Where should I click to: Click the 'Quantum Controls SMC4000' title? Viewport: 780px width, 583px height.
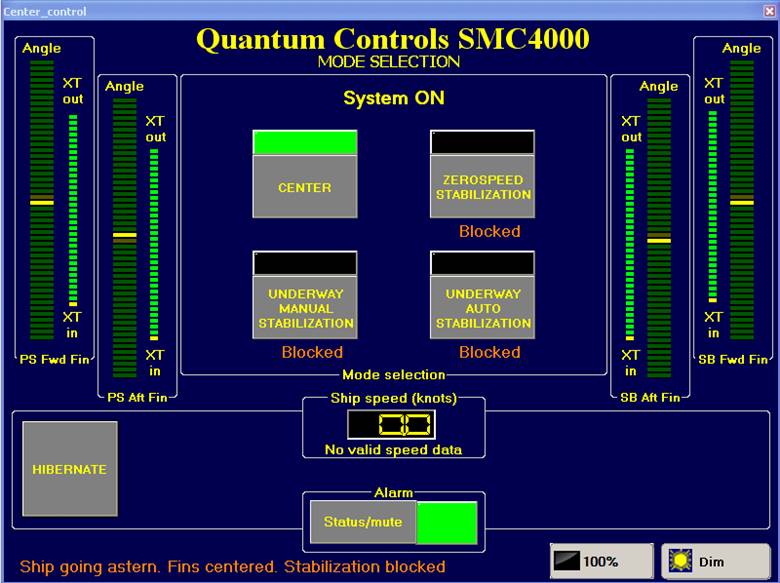click(393, 39)
